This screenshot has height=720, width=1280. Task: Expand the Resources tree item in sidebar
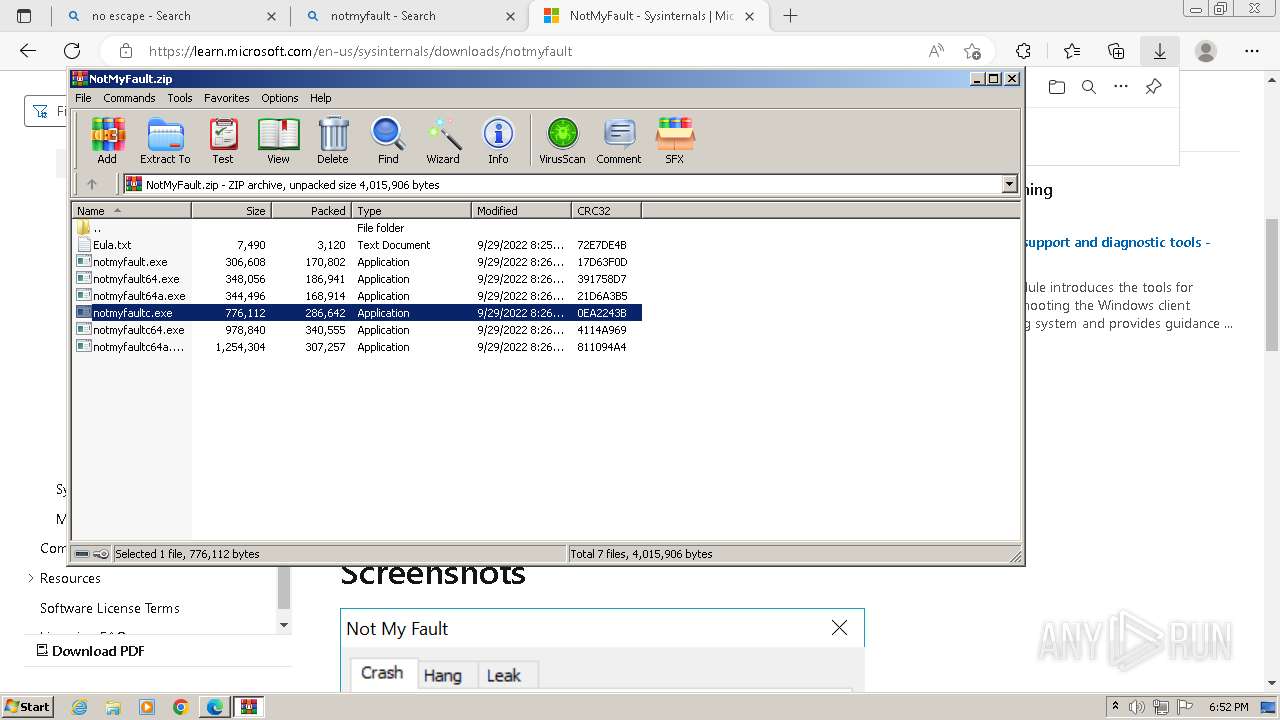pyautogui.click(x=31, y=578)
